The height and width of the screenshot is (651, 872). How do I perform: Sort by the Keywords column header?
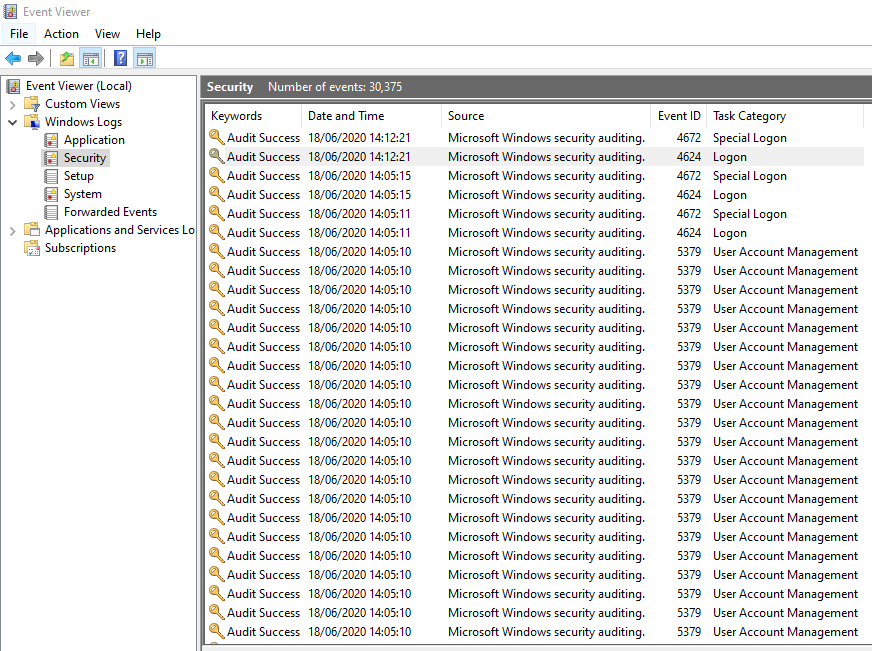click(x=253, y=116)
